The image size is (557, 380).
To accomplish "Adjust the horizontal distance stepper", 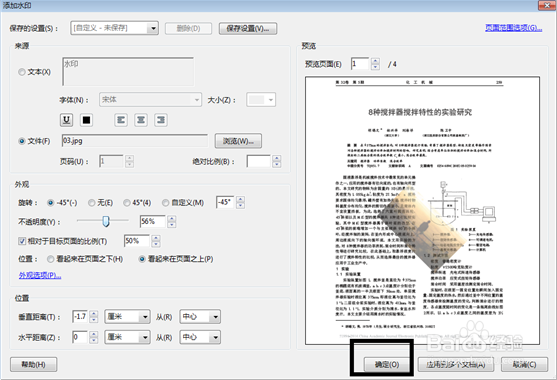I will [x=93, y=337].
